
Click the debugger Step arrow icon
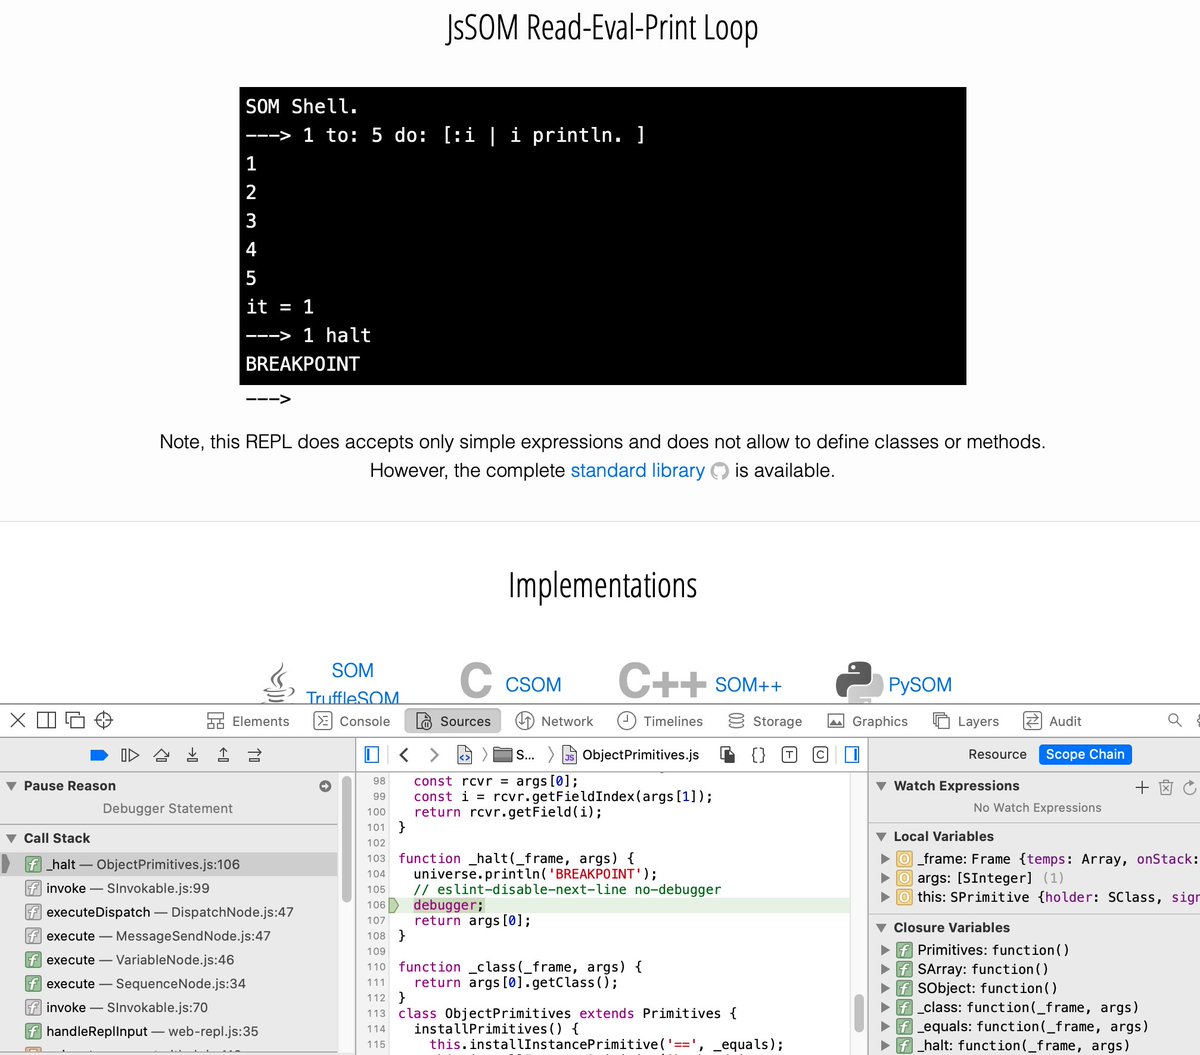[254, 755]
